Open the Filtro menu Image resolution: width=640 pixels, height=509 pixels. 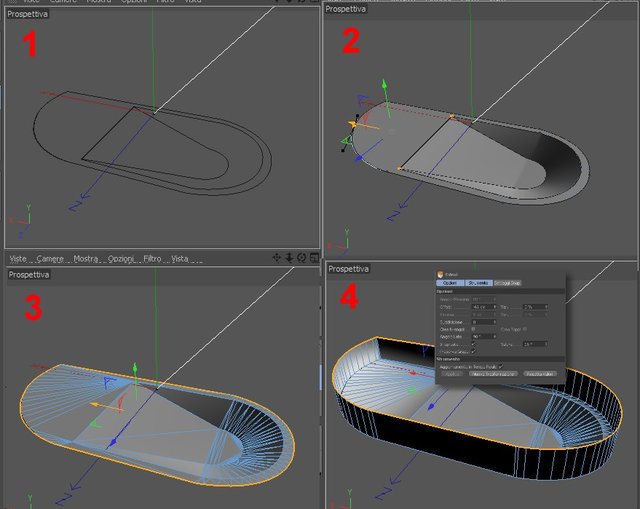tap(152, 258)
